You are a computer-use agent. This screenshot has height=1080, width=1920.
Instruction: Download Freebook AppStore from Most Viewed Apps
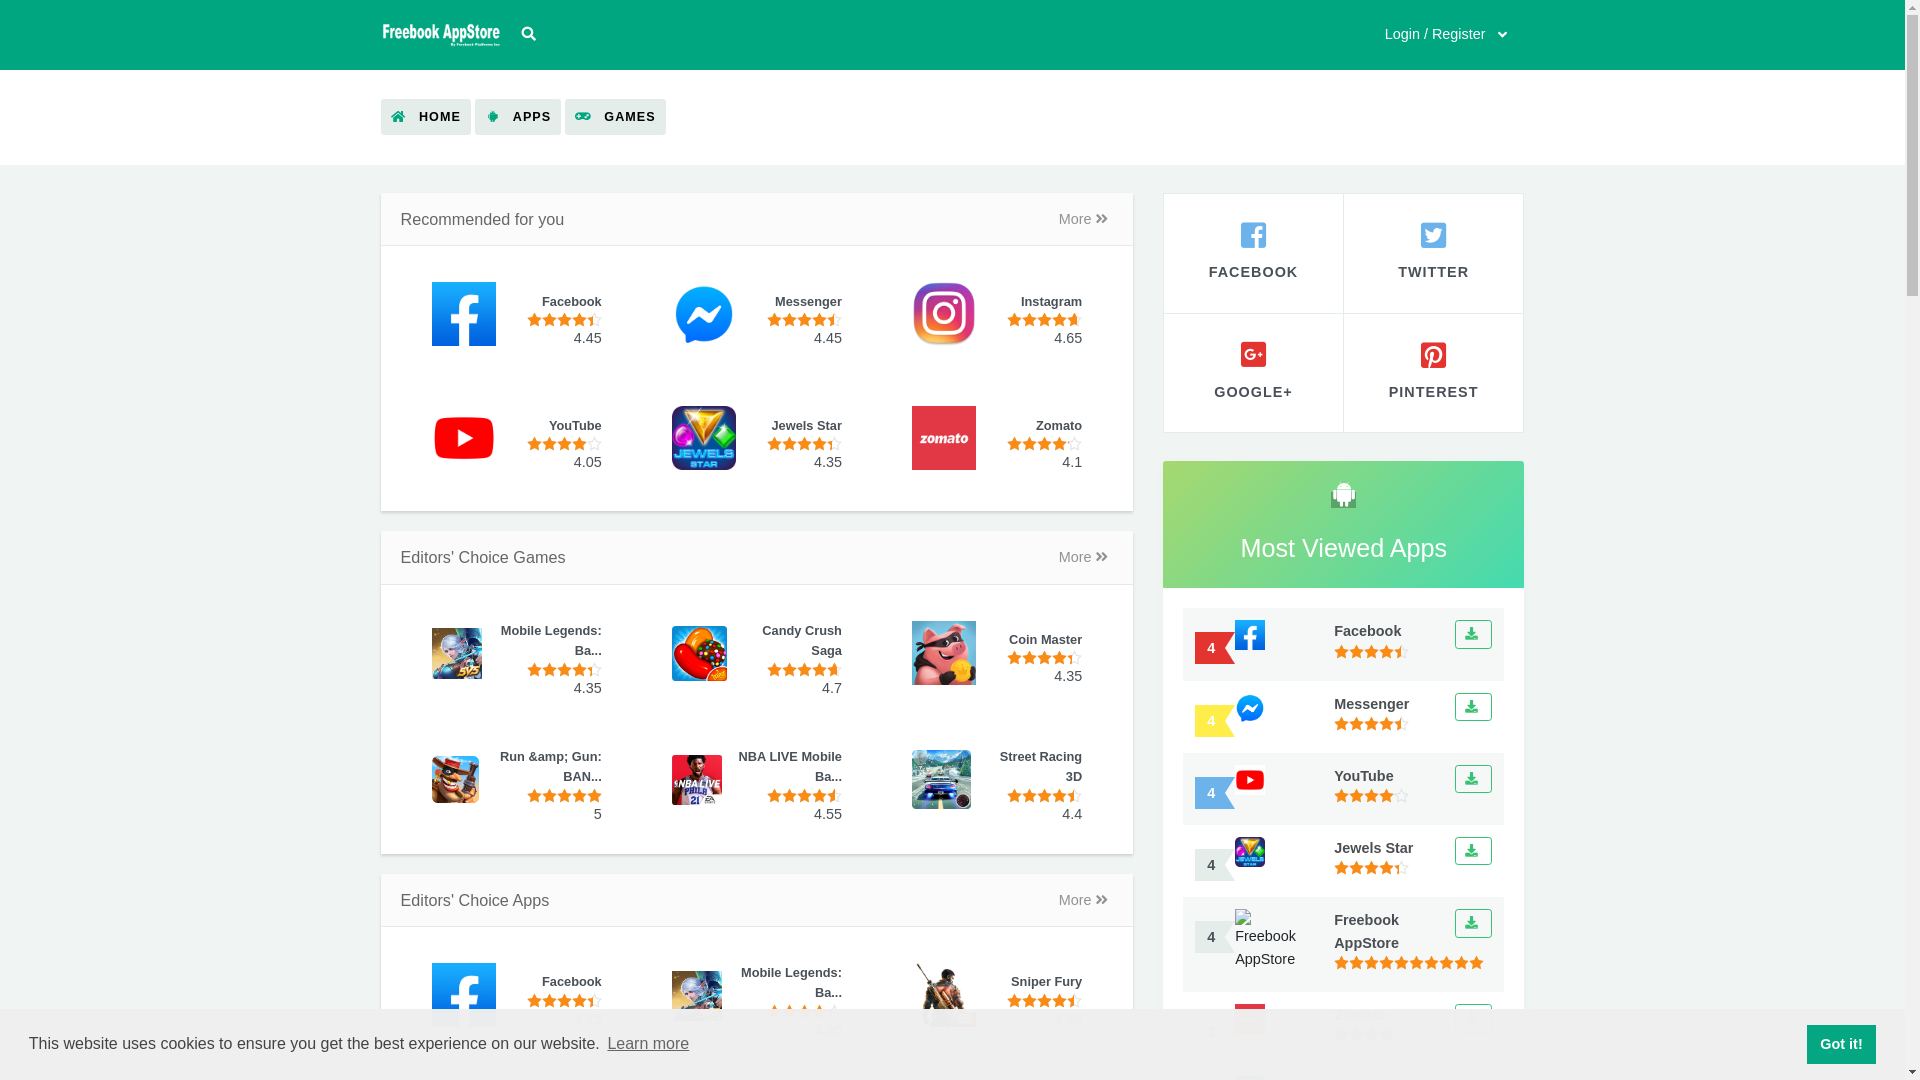[x=1473, y=923]
